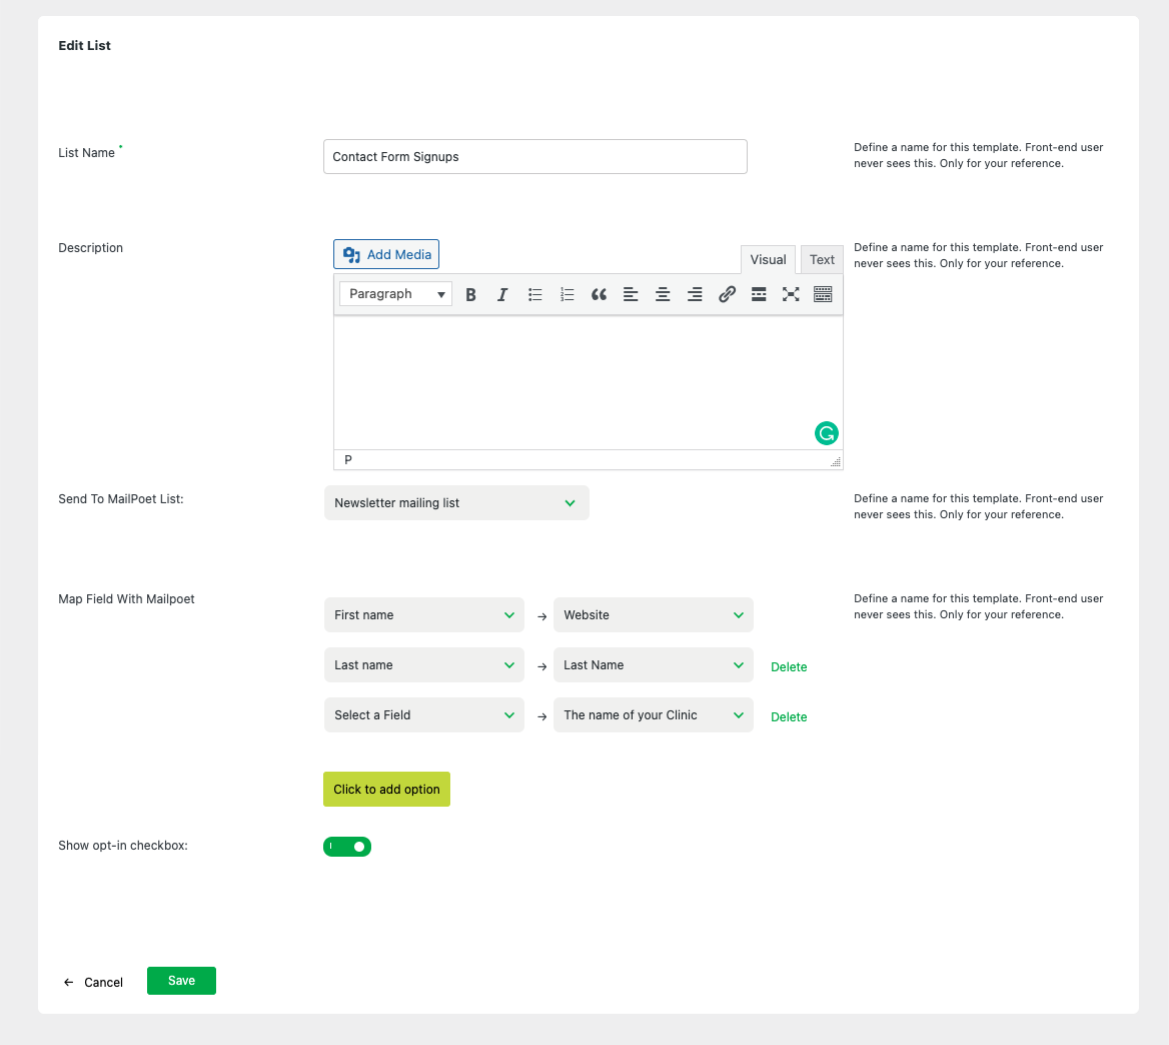Image resolution: width=1169 pixels, height=1045 pixels.
Task: Delete the Last name field mapping
Action: [788, 667]
